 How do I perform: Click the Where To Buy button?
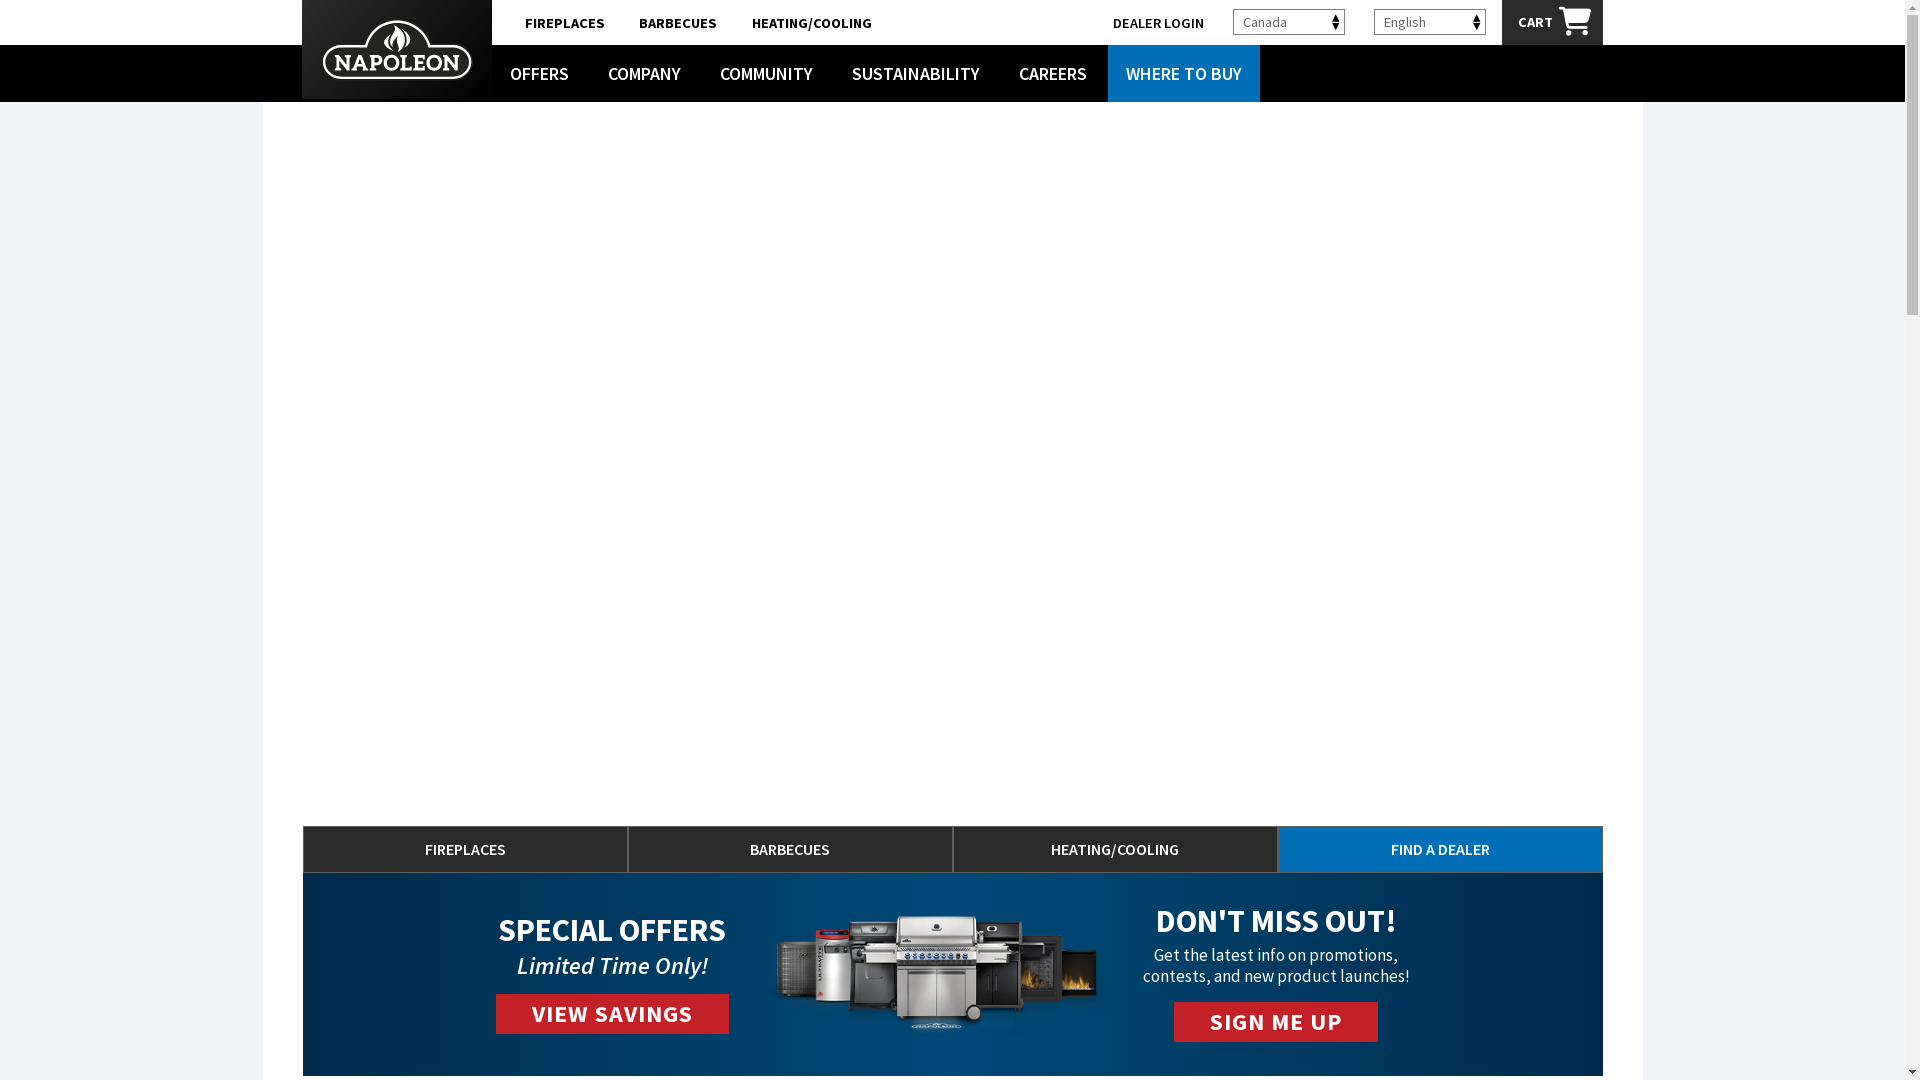[x=1183, y=74]
